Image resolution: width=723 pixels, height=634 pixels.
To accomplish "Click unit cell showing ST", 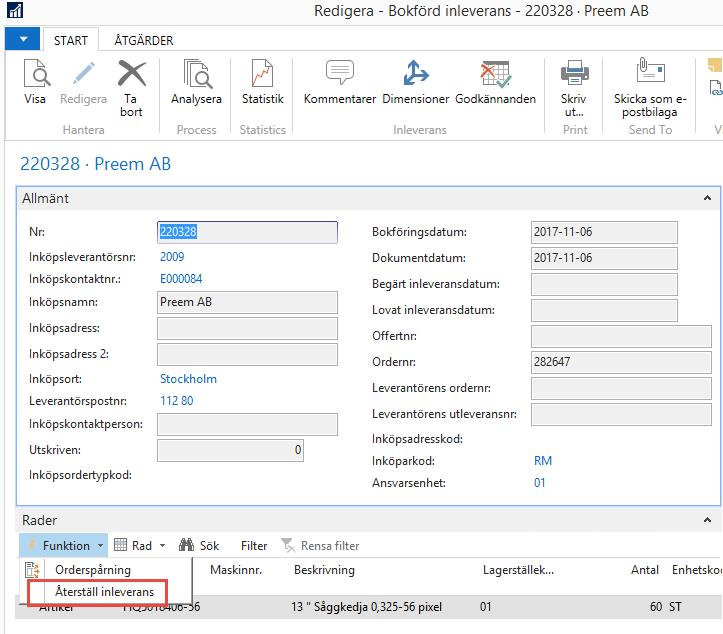I will point(675,606).
